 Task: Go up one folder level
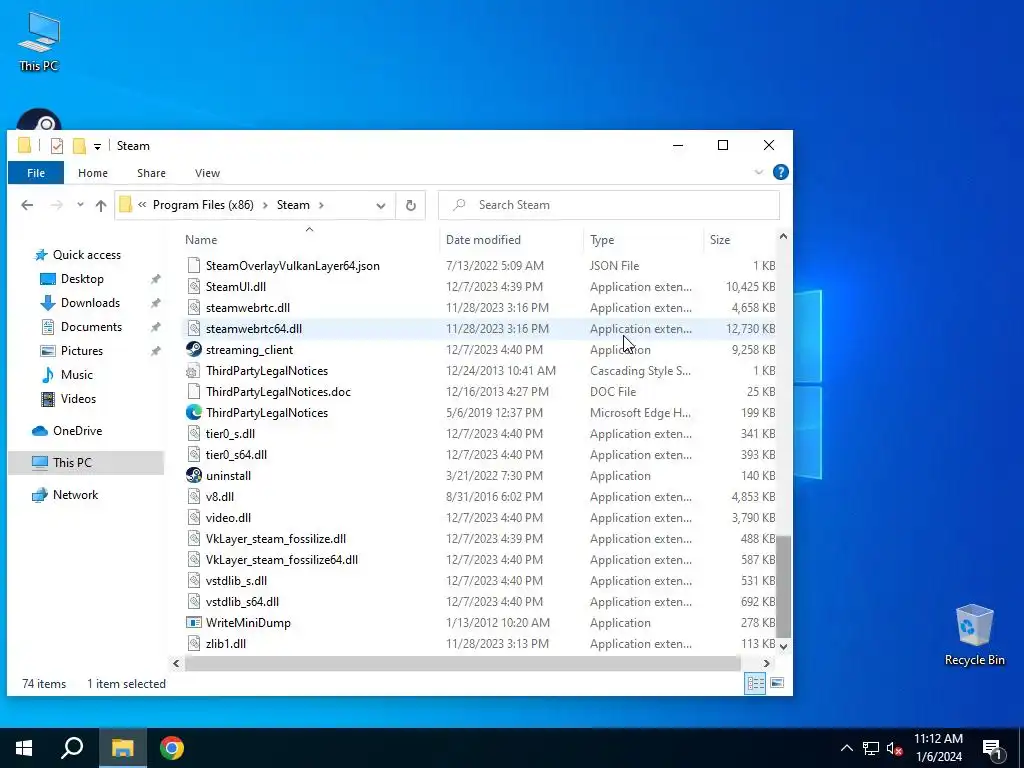tap(101, 206)
